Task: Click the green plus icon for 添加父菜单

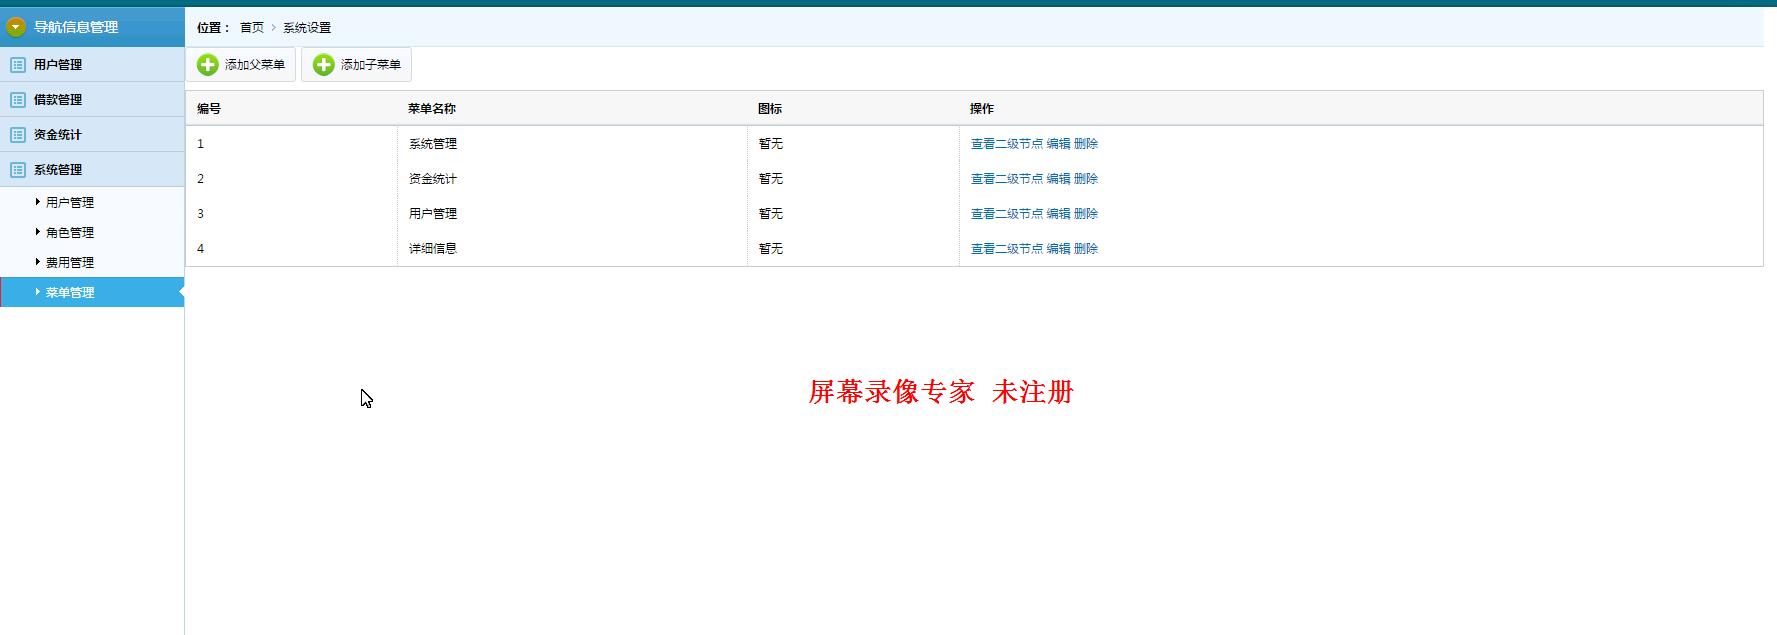Action: point(208,65)
